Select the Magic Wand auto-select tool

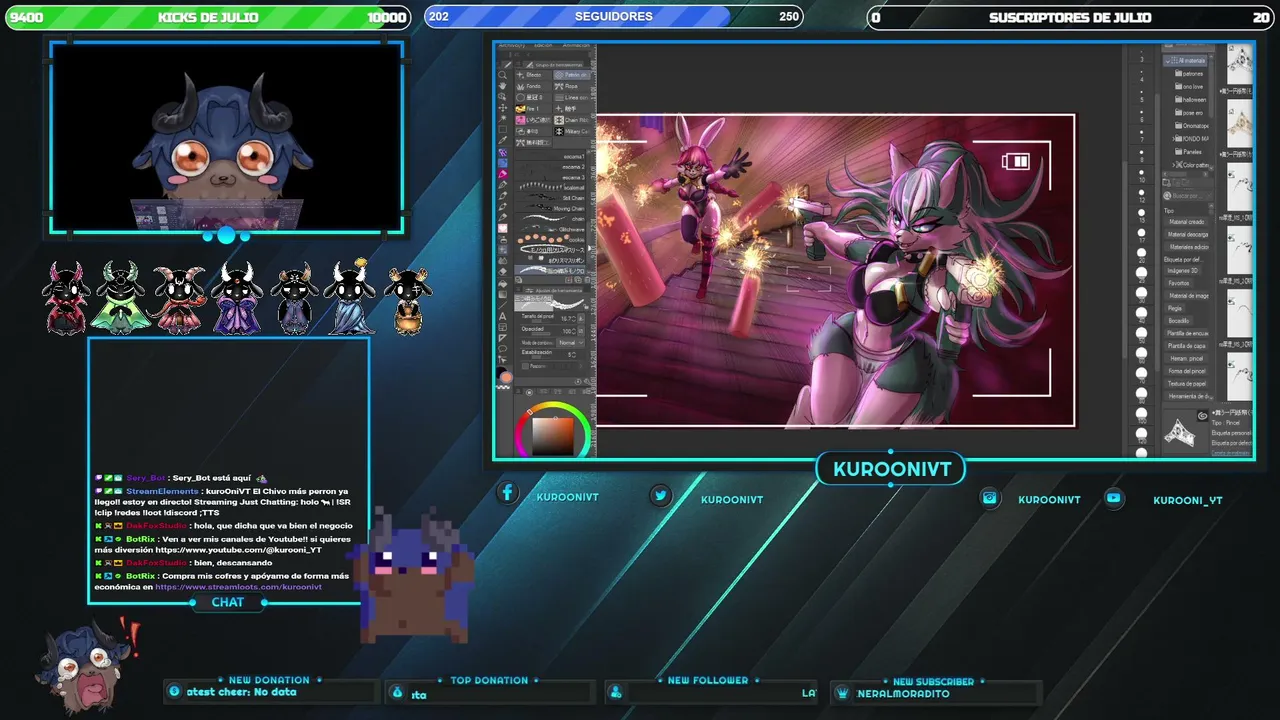(503, 119)
